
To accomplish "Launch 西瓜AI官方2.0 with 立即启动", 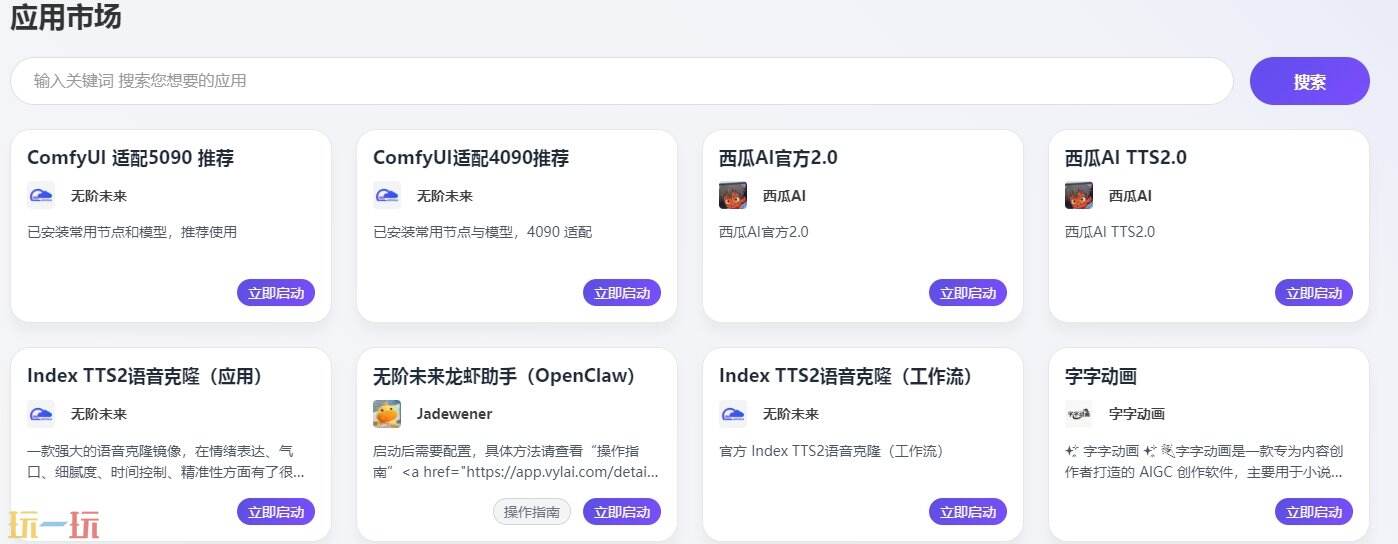I will [x=968, y=293].
